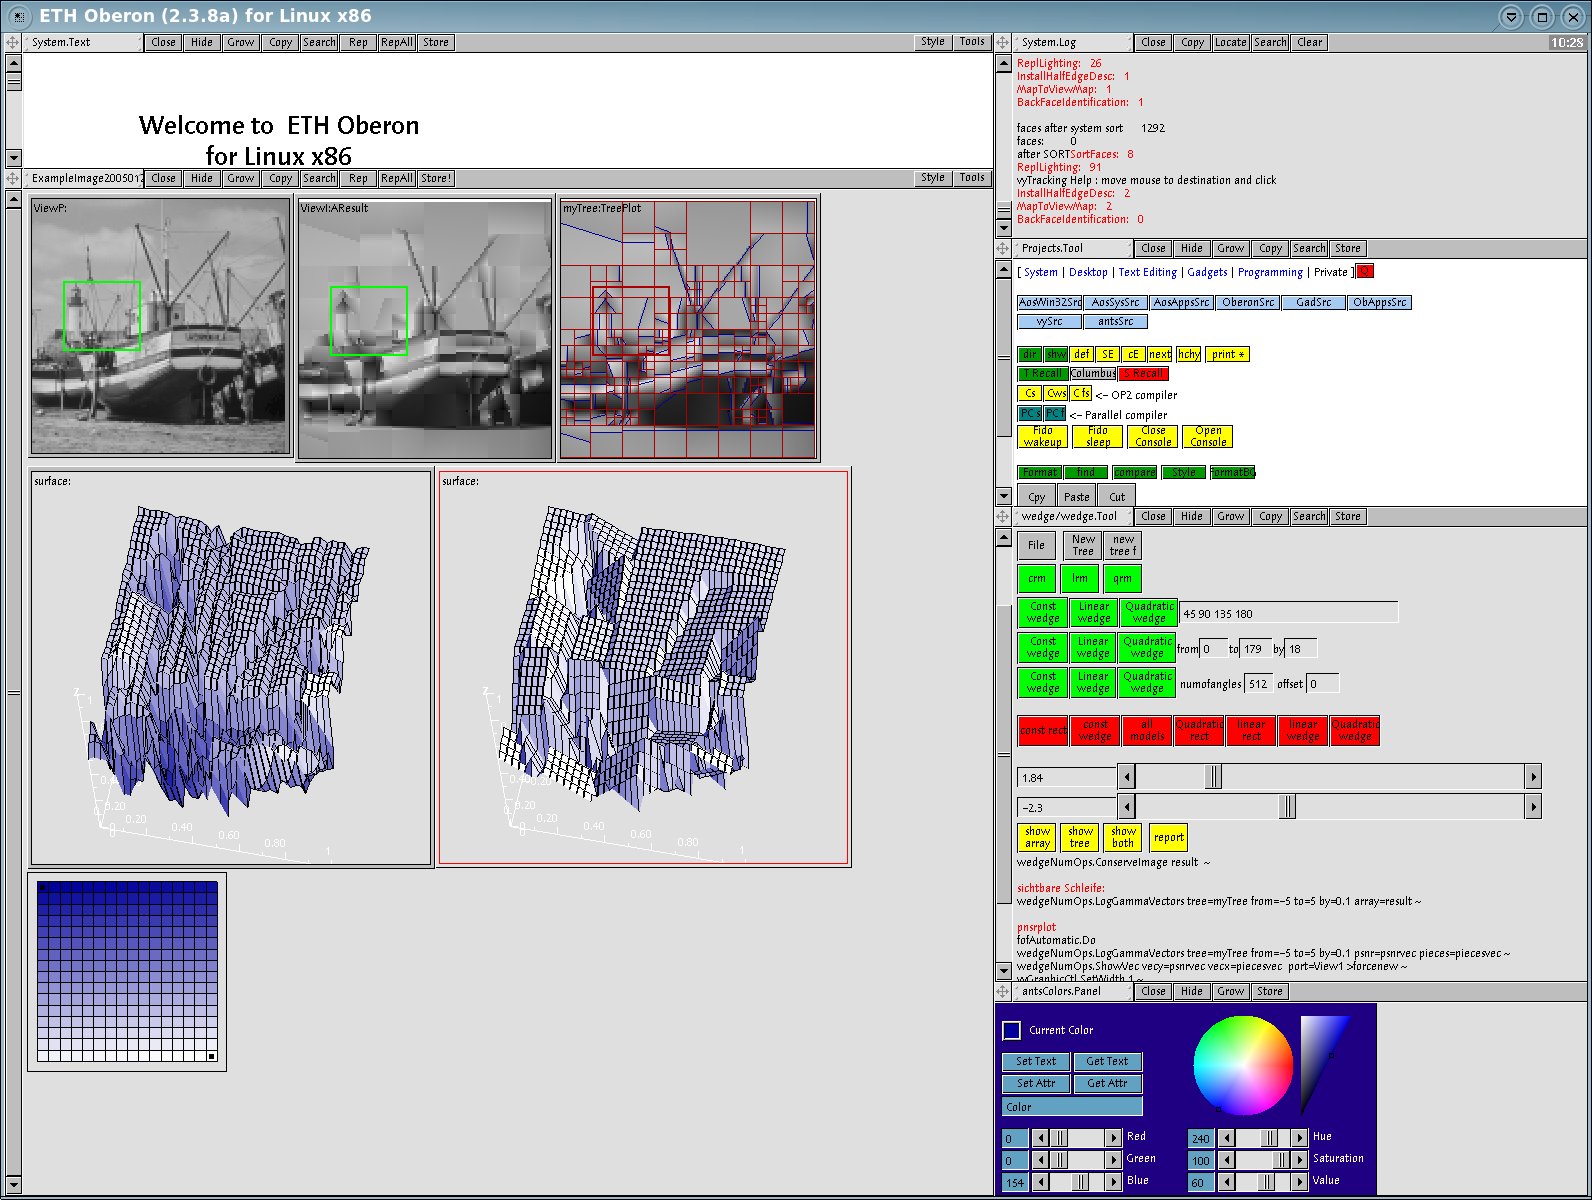This screenshot has height=1200, width=1592.
Task: Click the move handle icon of the antsColors.Panel viewer
Action: click(x=1002, y=991)
